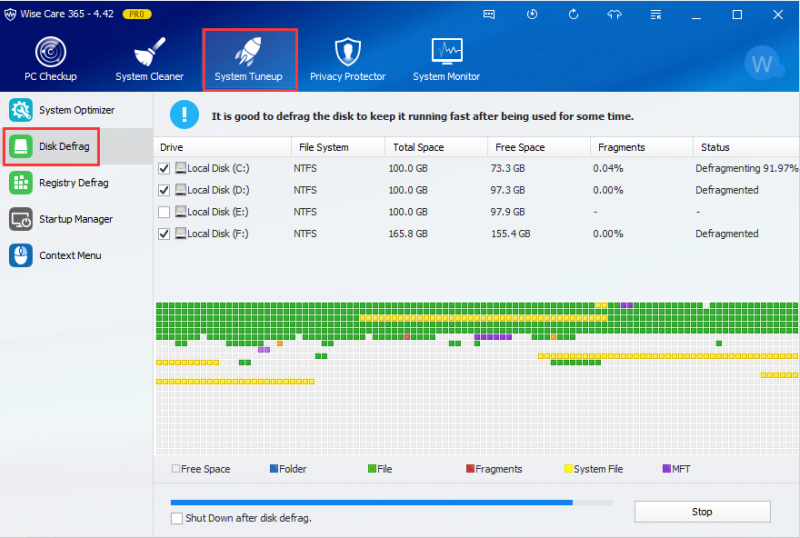
Task: Open the menu list icon in title bar
Action: pyautogui.click(x=656, y=14)
